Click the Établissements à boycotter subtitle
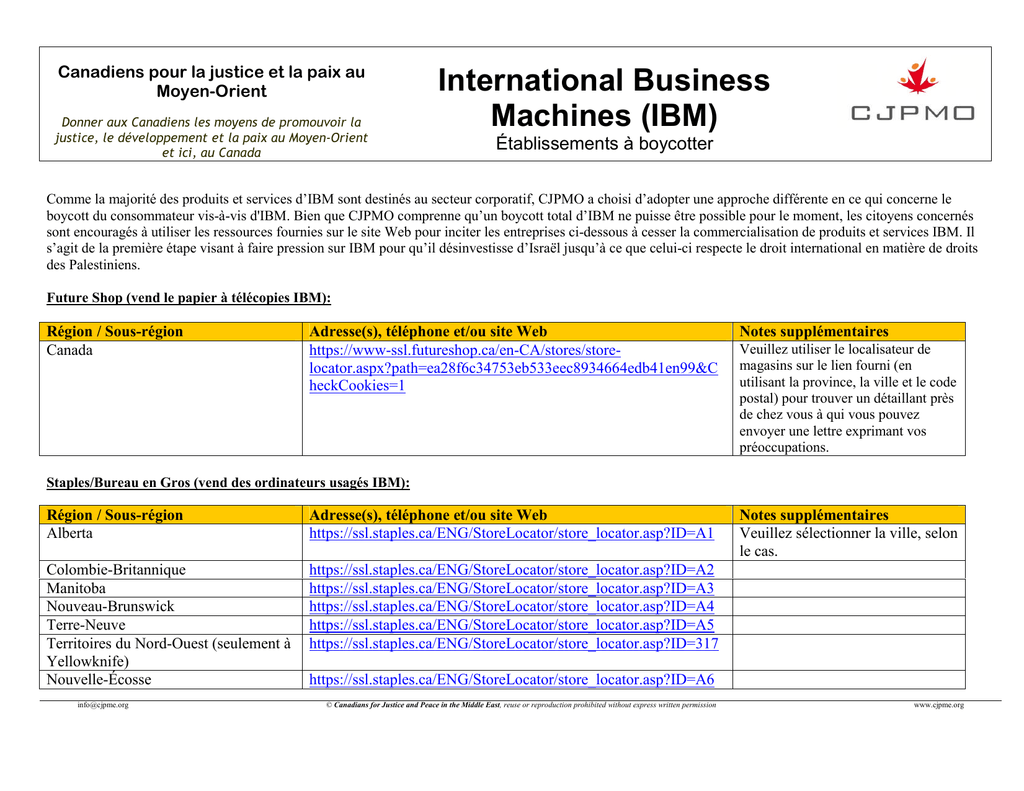 pos(604,144)
